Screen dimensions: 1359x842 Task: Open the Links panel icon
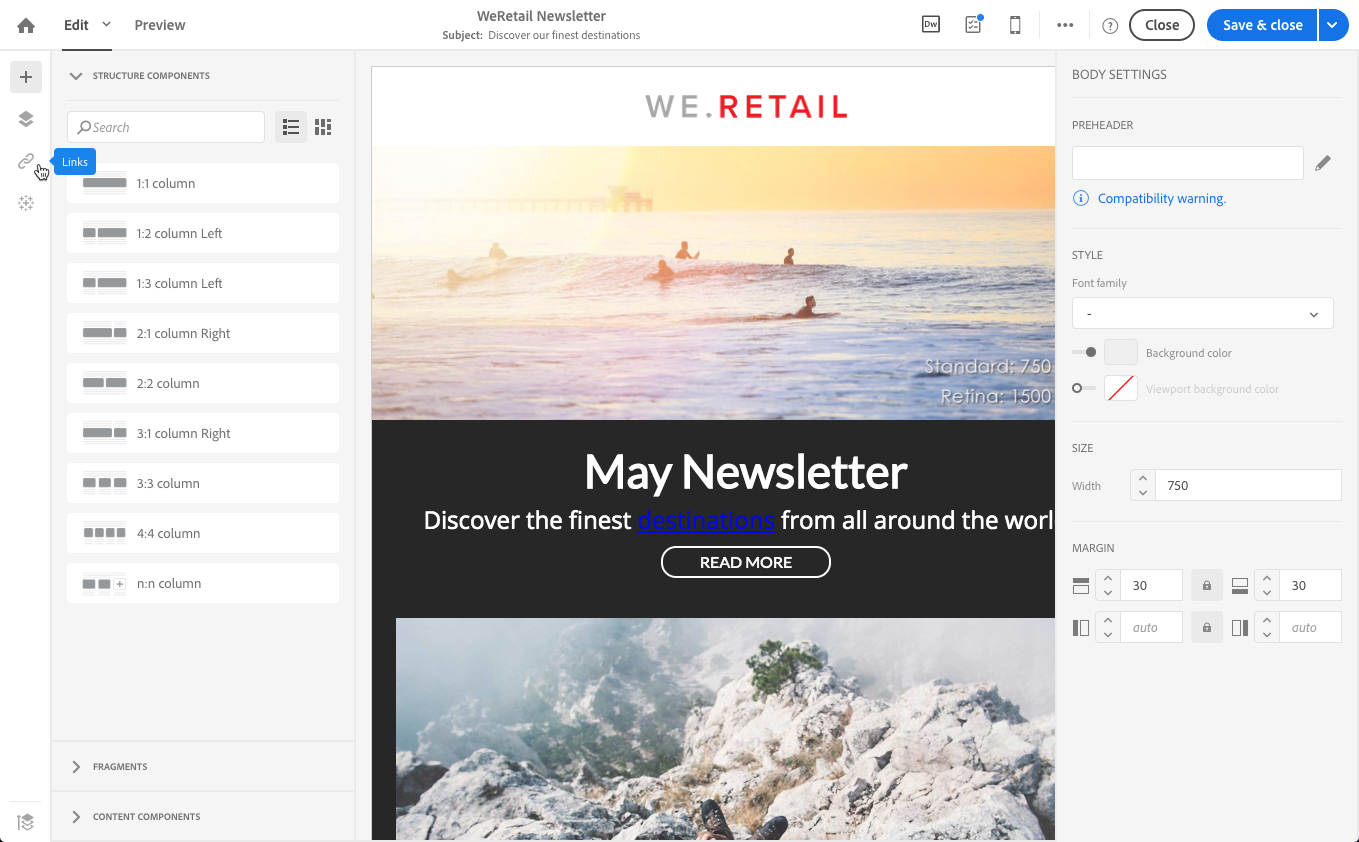[x=26, y=161]
